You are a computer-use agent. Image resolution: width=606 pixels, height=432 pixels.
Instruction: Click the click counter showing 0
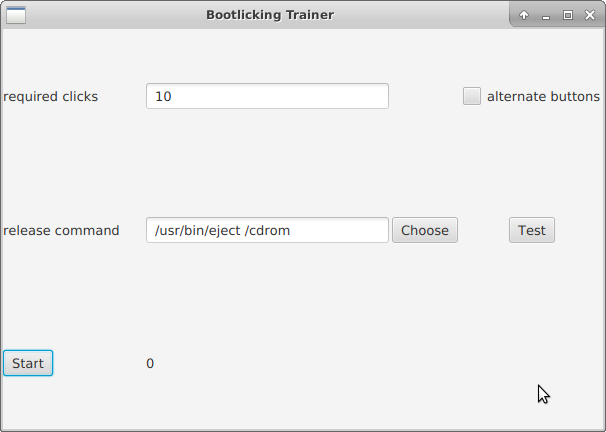pos(150,364)
